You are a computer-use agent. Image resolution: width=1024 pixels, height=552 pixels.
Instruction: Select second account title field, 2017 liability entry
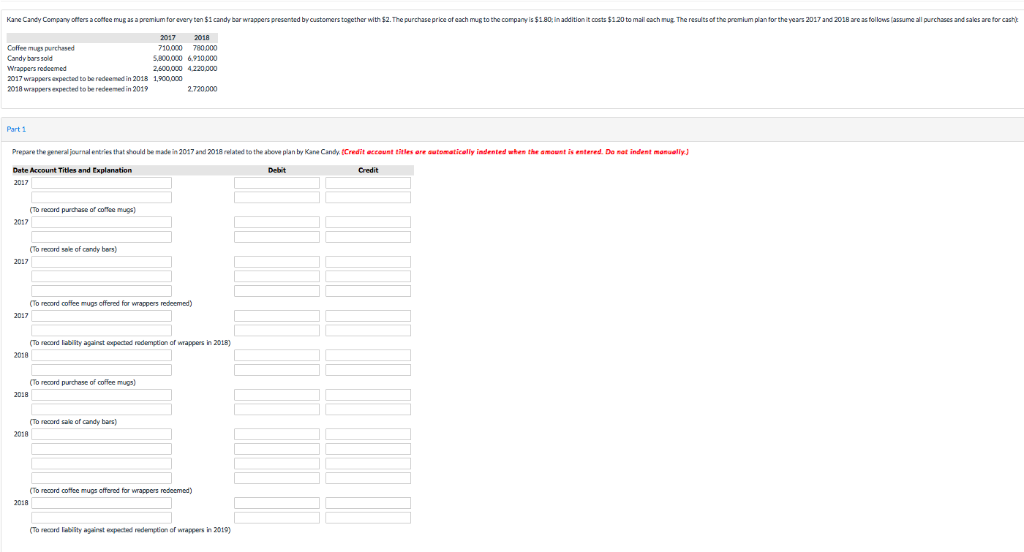coord(102,331)
